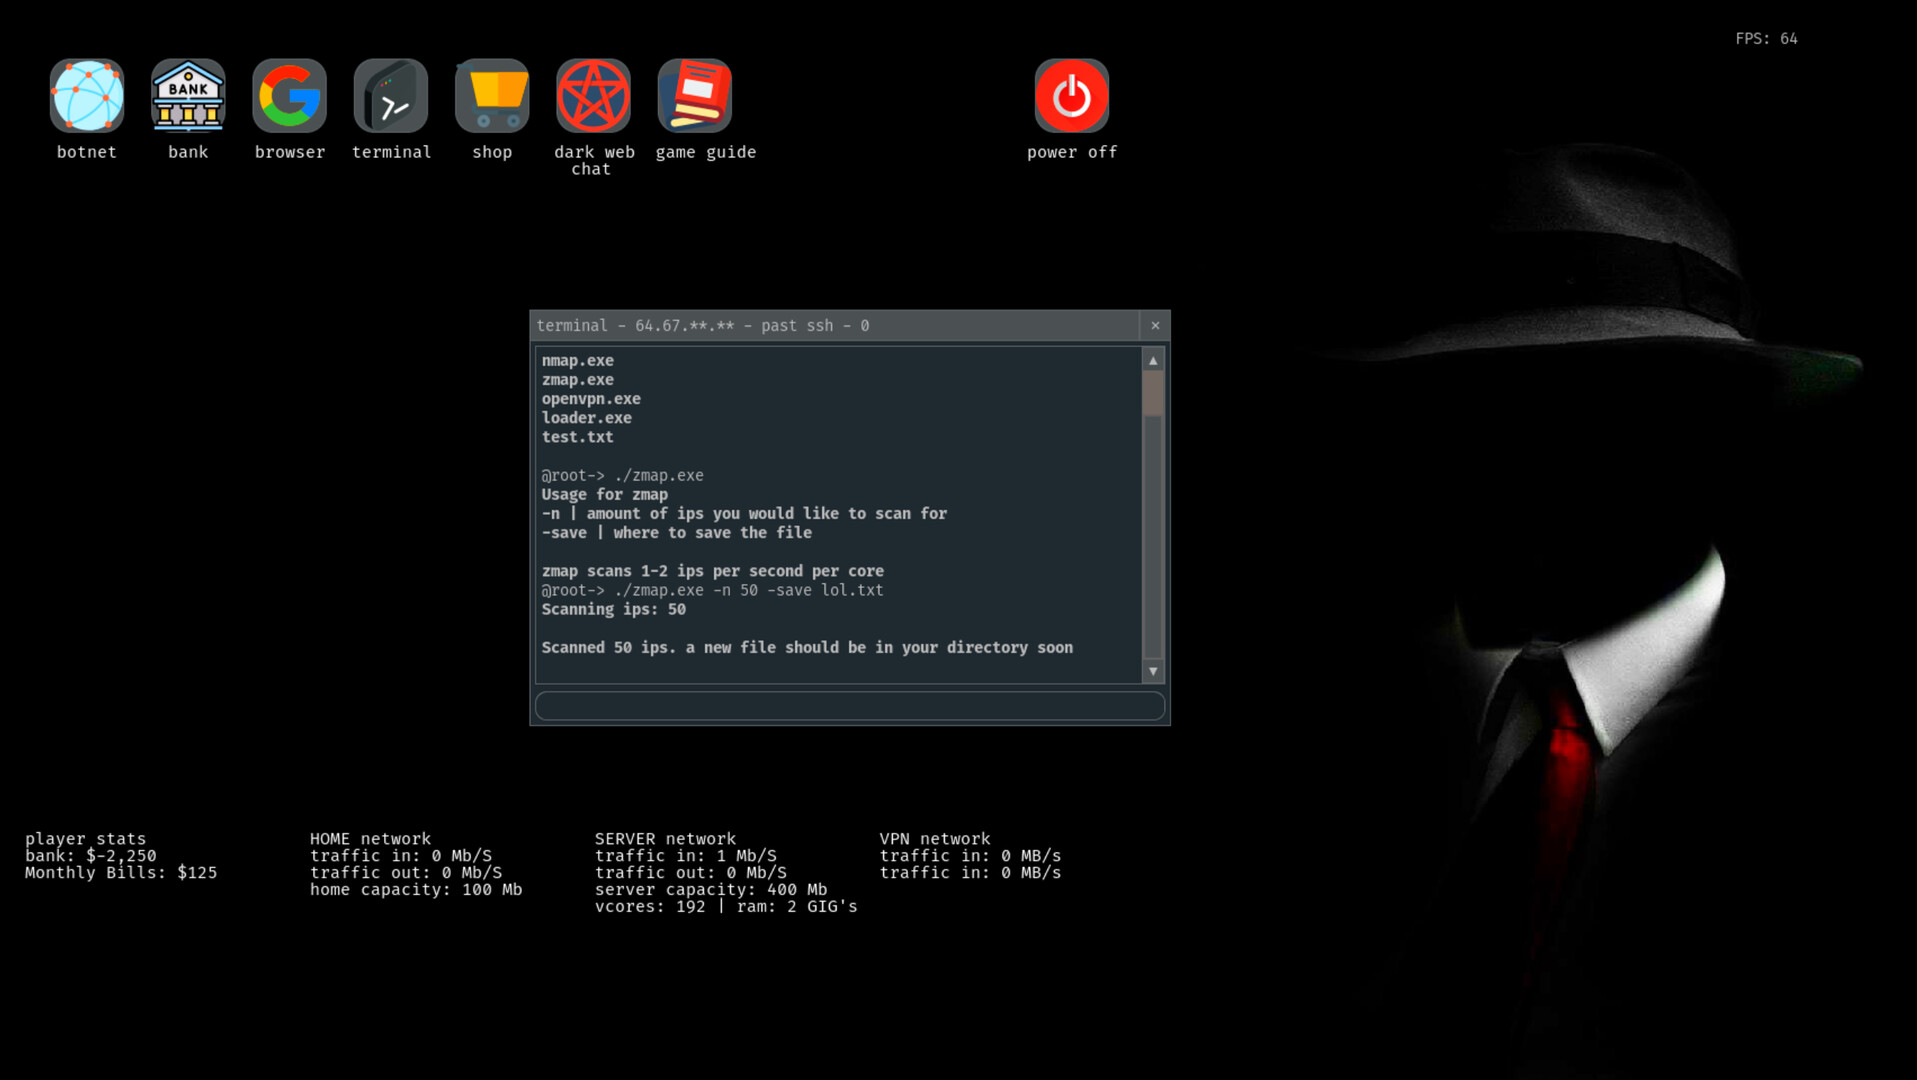Screen dimensions: 1917x1080
Task: Open the Google browser
Action: (289, 96)
